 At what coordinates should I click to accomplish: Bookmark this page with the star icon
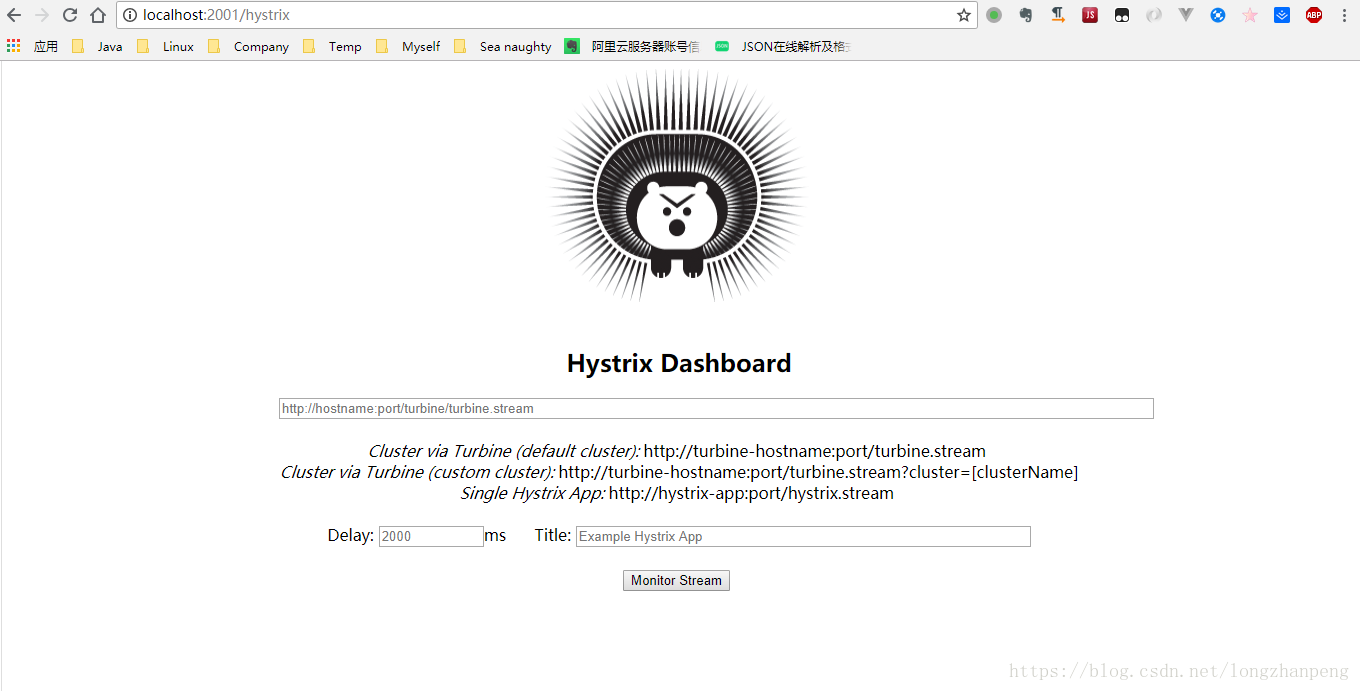pyautogui.click(x=964, y=15)
